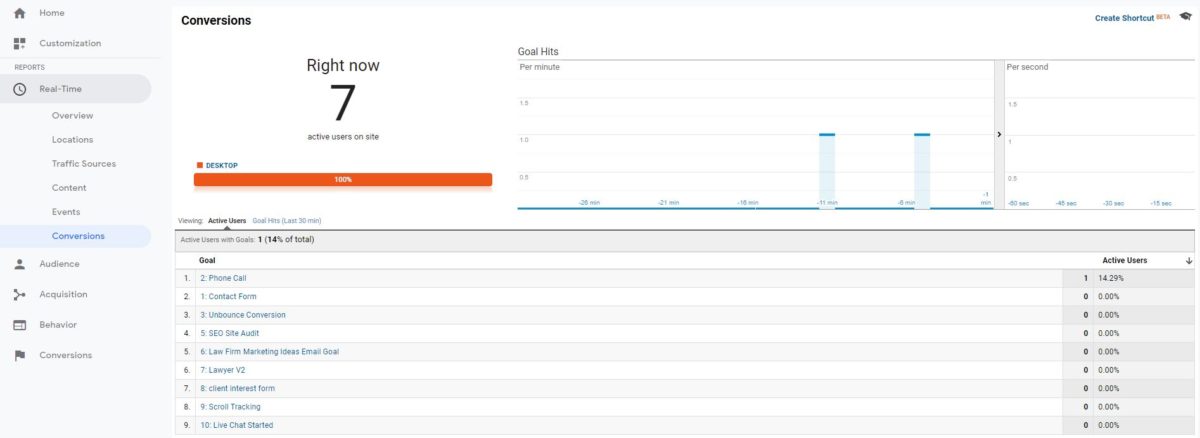The image size is (1200, 438).
Task: Click the Audience person icon
Action: pos(19,264)
